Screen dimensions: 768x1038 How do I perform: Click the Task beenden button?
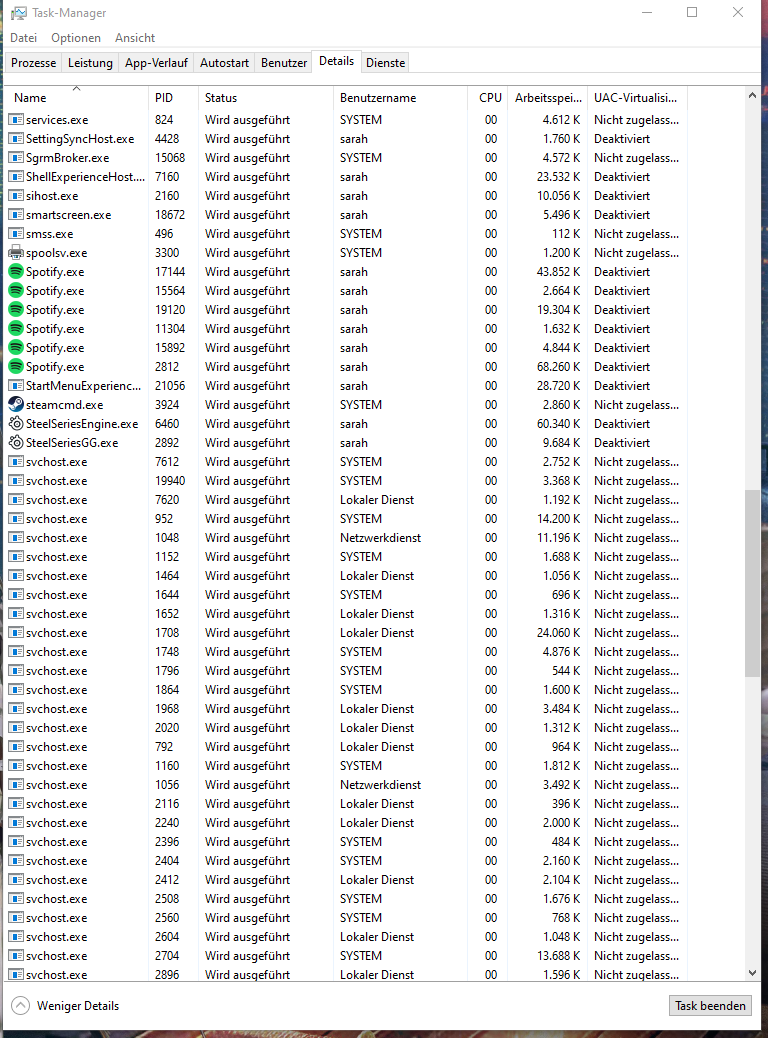pos(710,1006)
